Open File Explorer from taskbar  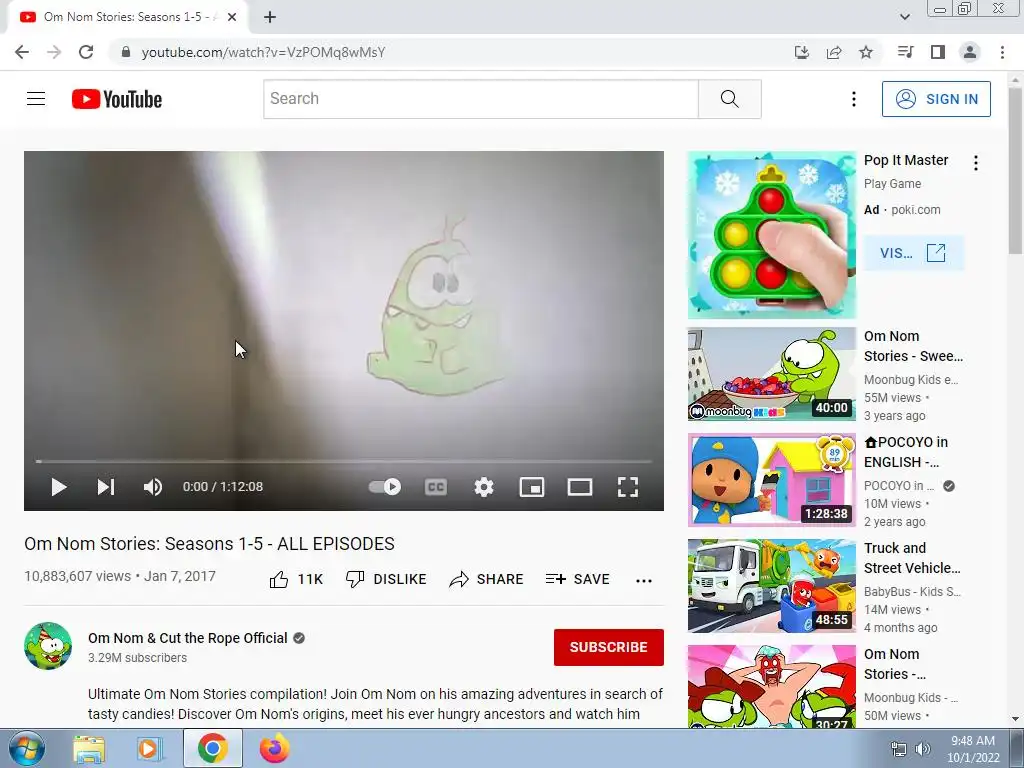tap(89, 748)
